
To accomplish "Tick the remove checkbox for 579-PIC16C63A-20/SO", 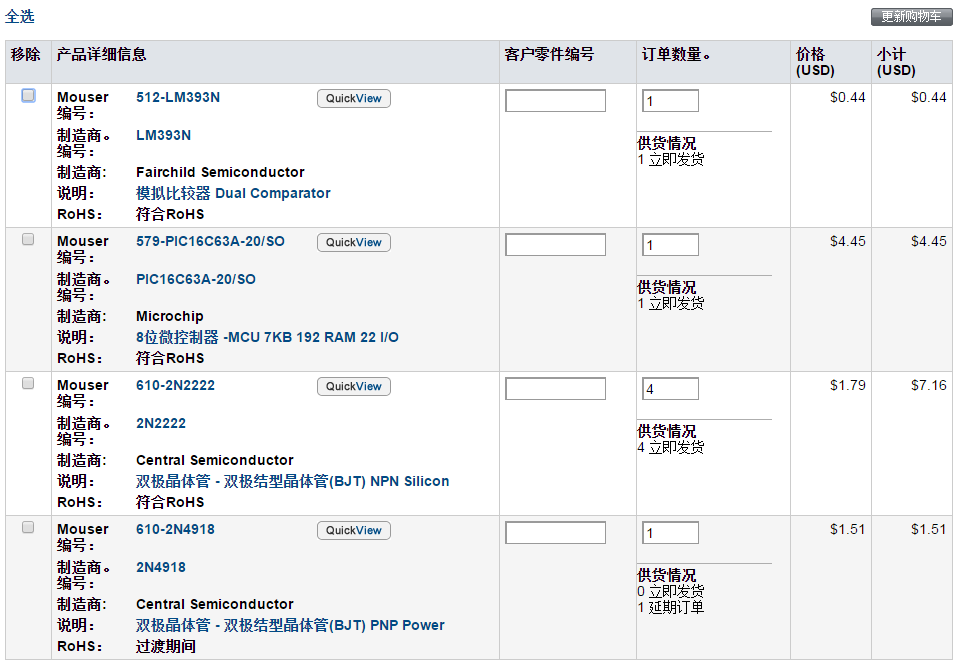I will coord(28,239).
